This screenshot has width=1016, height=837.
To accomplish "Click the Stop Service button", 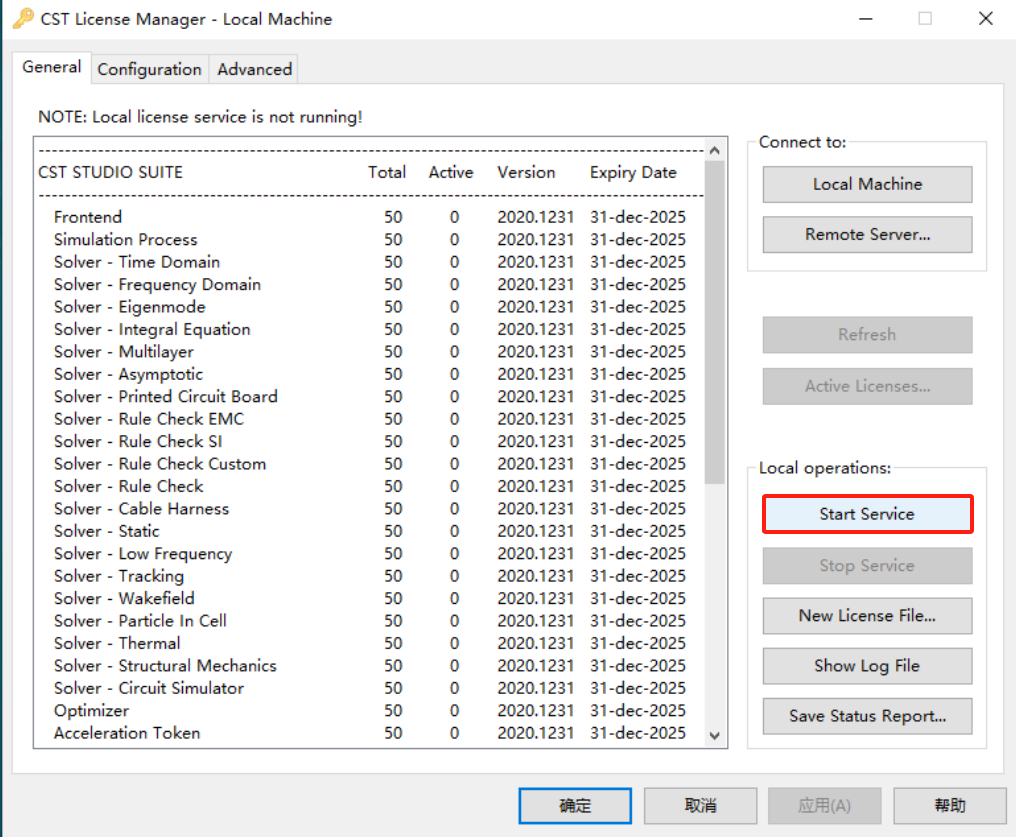I will [867, 566].
